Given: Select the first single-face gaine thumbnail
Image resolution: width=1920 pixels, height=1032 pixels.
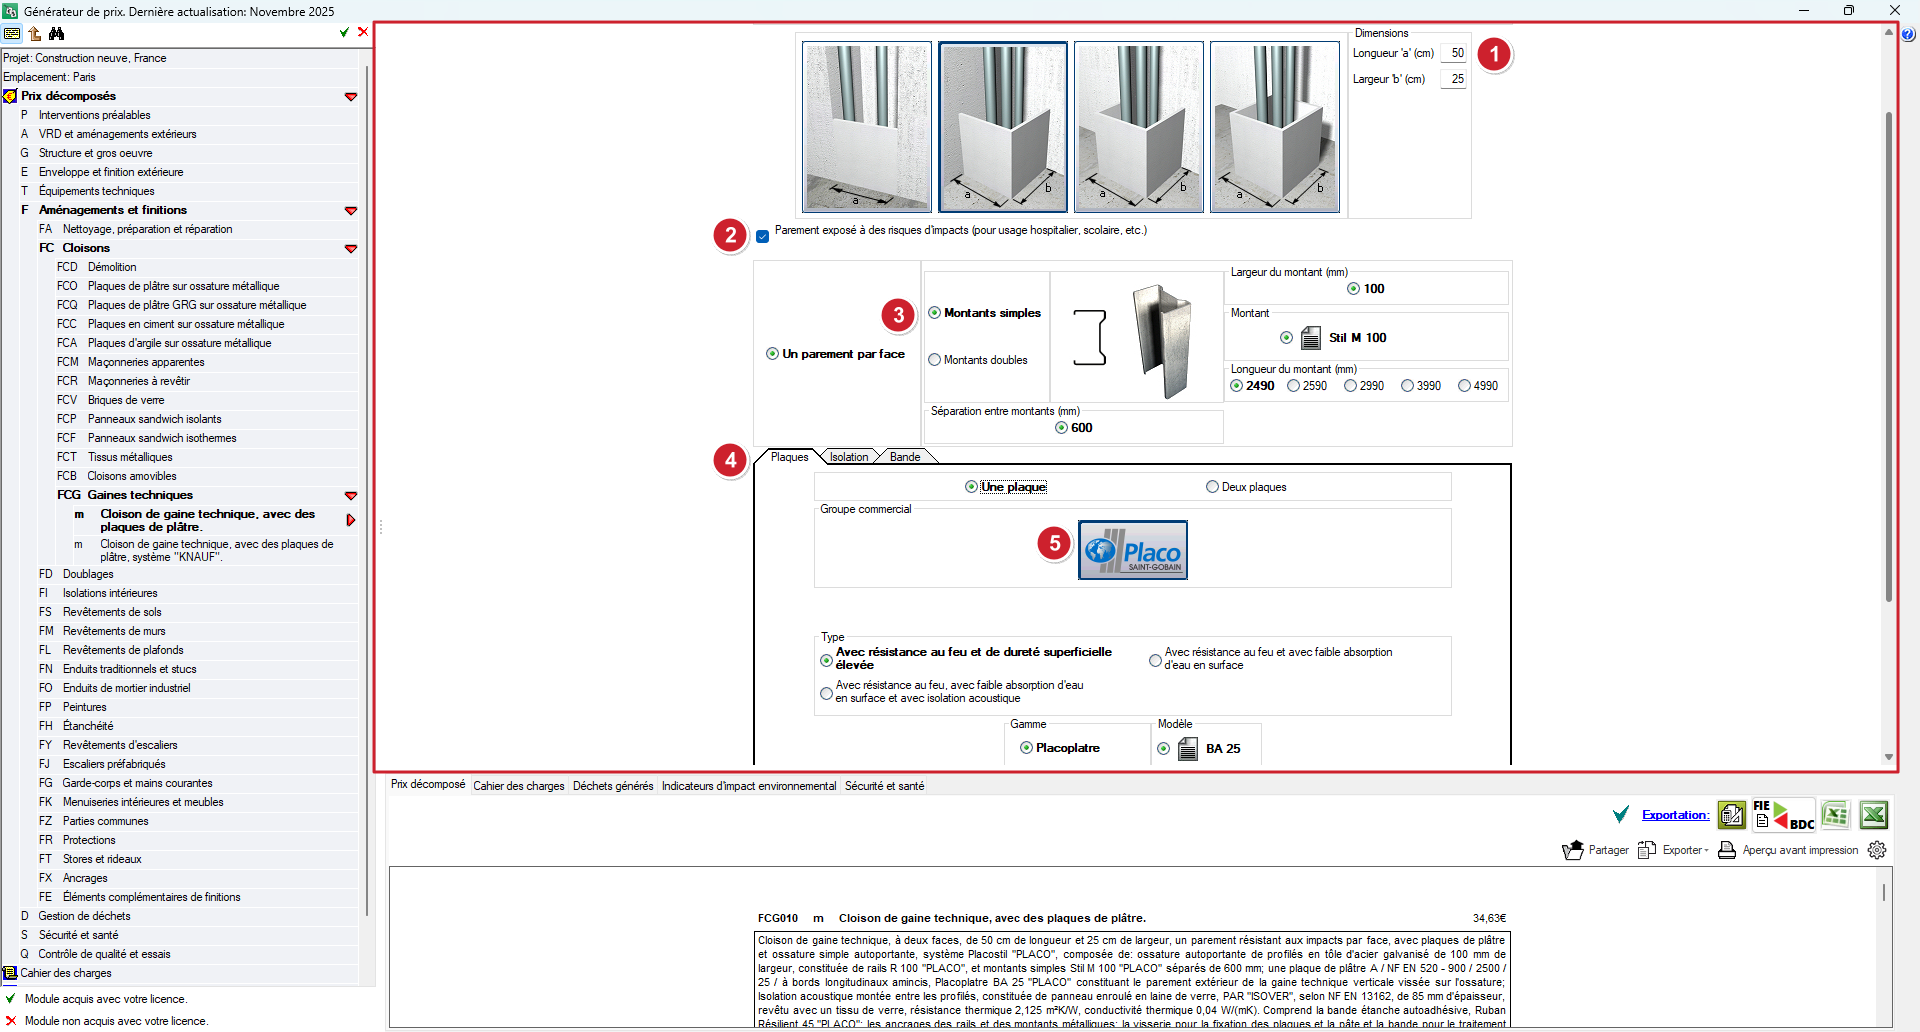Looking at the screenshot, I should [867, 127].
